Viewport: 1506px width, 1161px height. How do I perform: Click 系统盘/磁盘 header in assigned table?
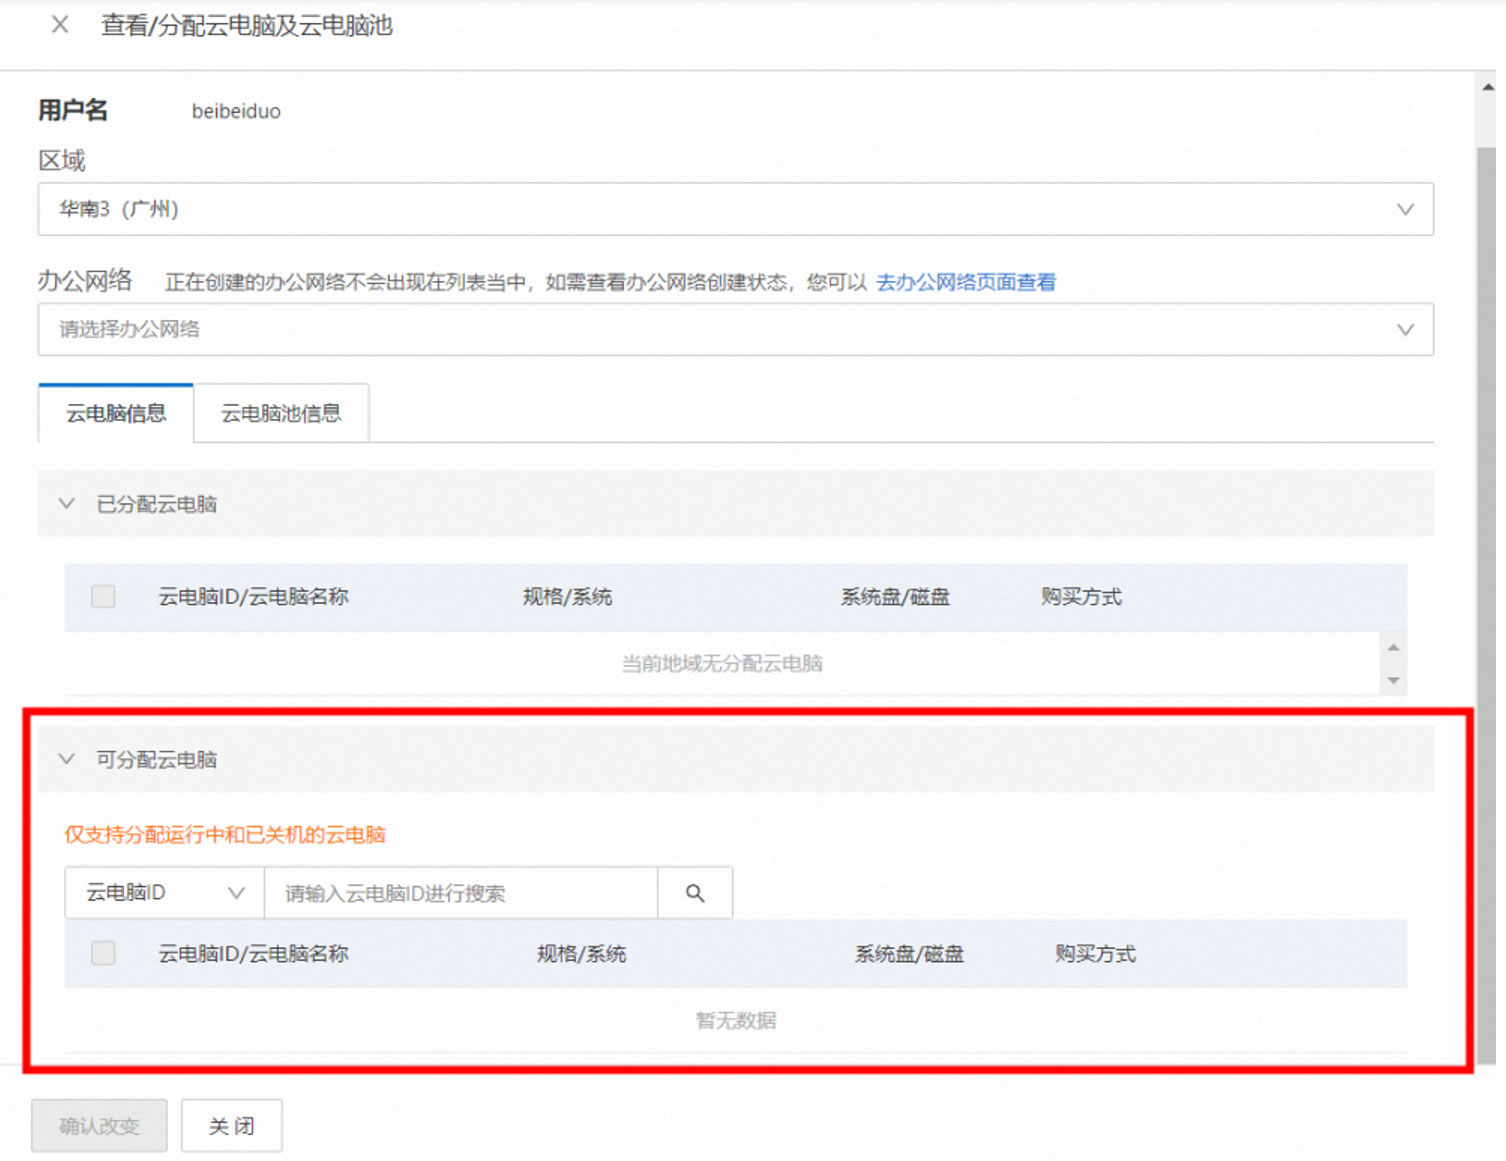coord(895,597)
